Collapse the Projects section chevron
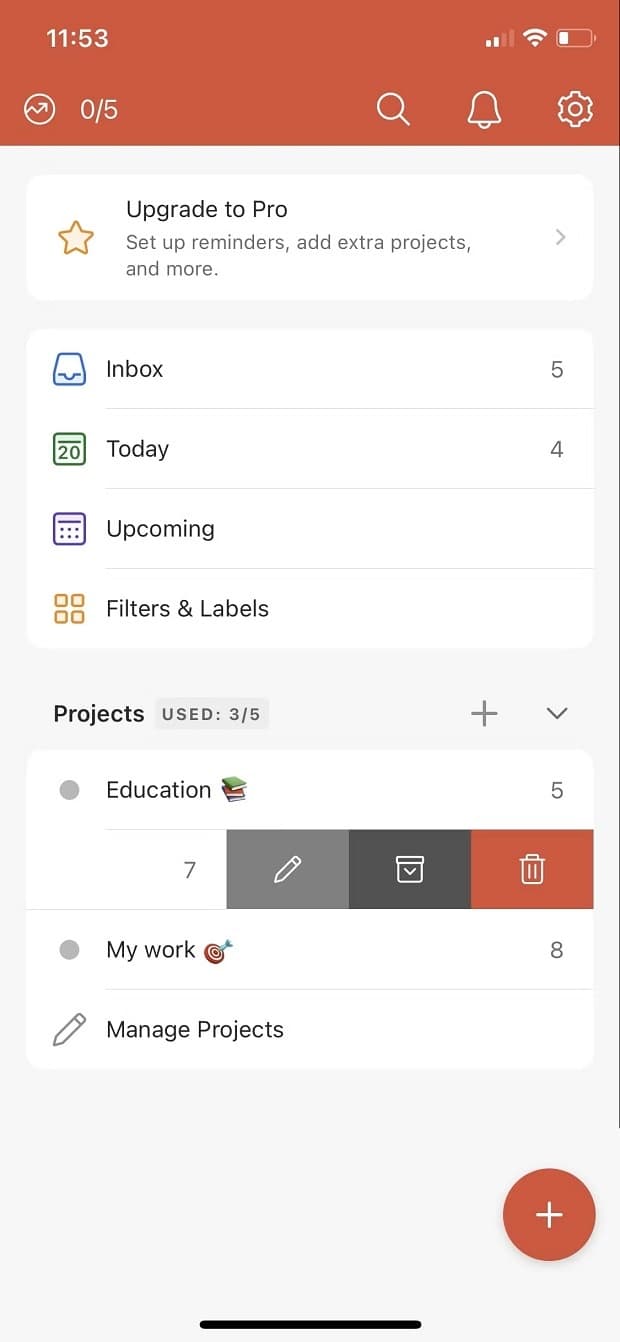 (557, 713)
